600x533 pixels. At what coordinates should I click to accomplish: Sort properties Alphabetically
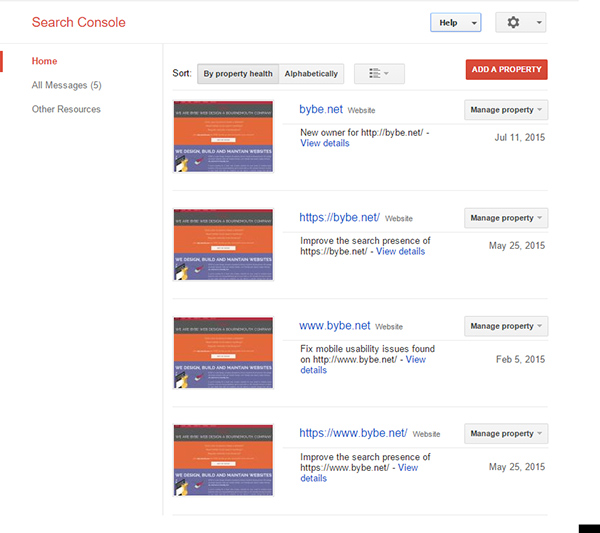point(311,73)
